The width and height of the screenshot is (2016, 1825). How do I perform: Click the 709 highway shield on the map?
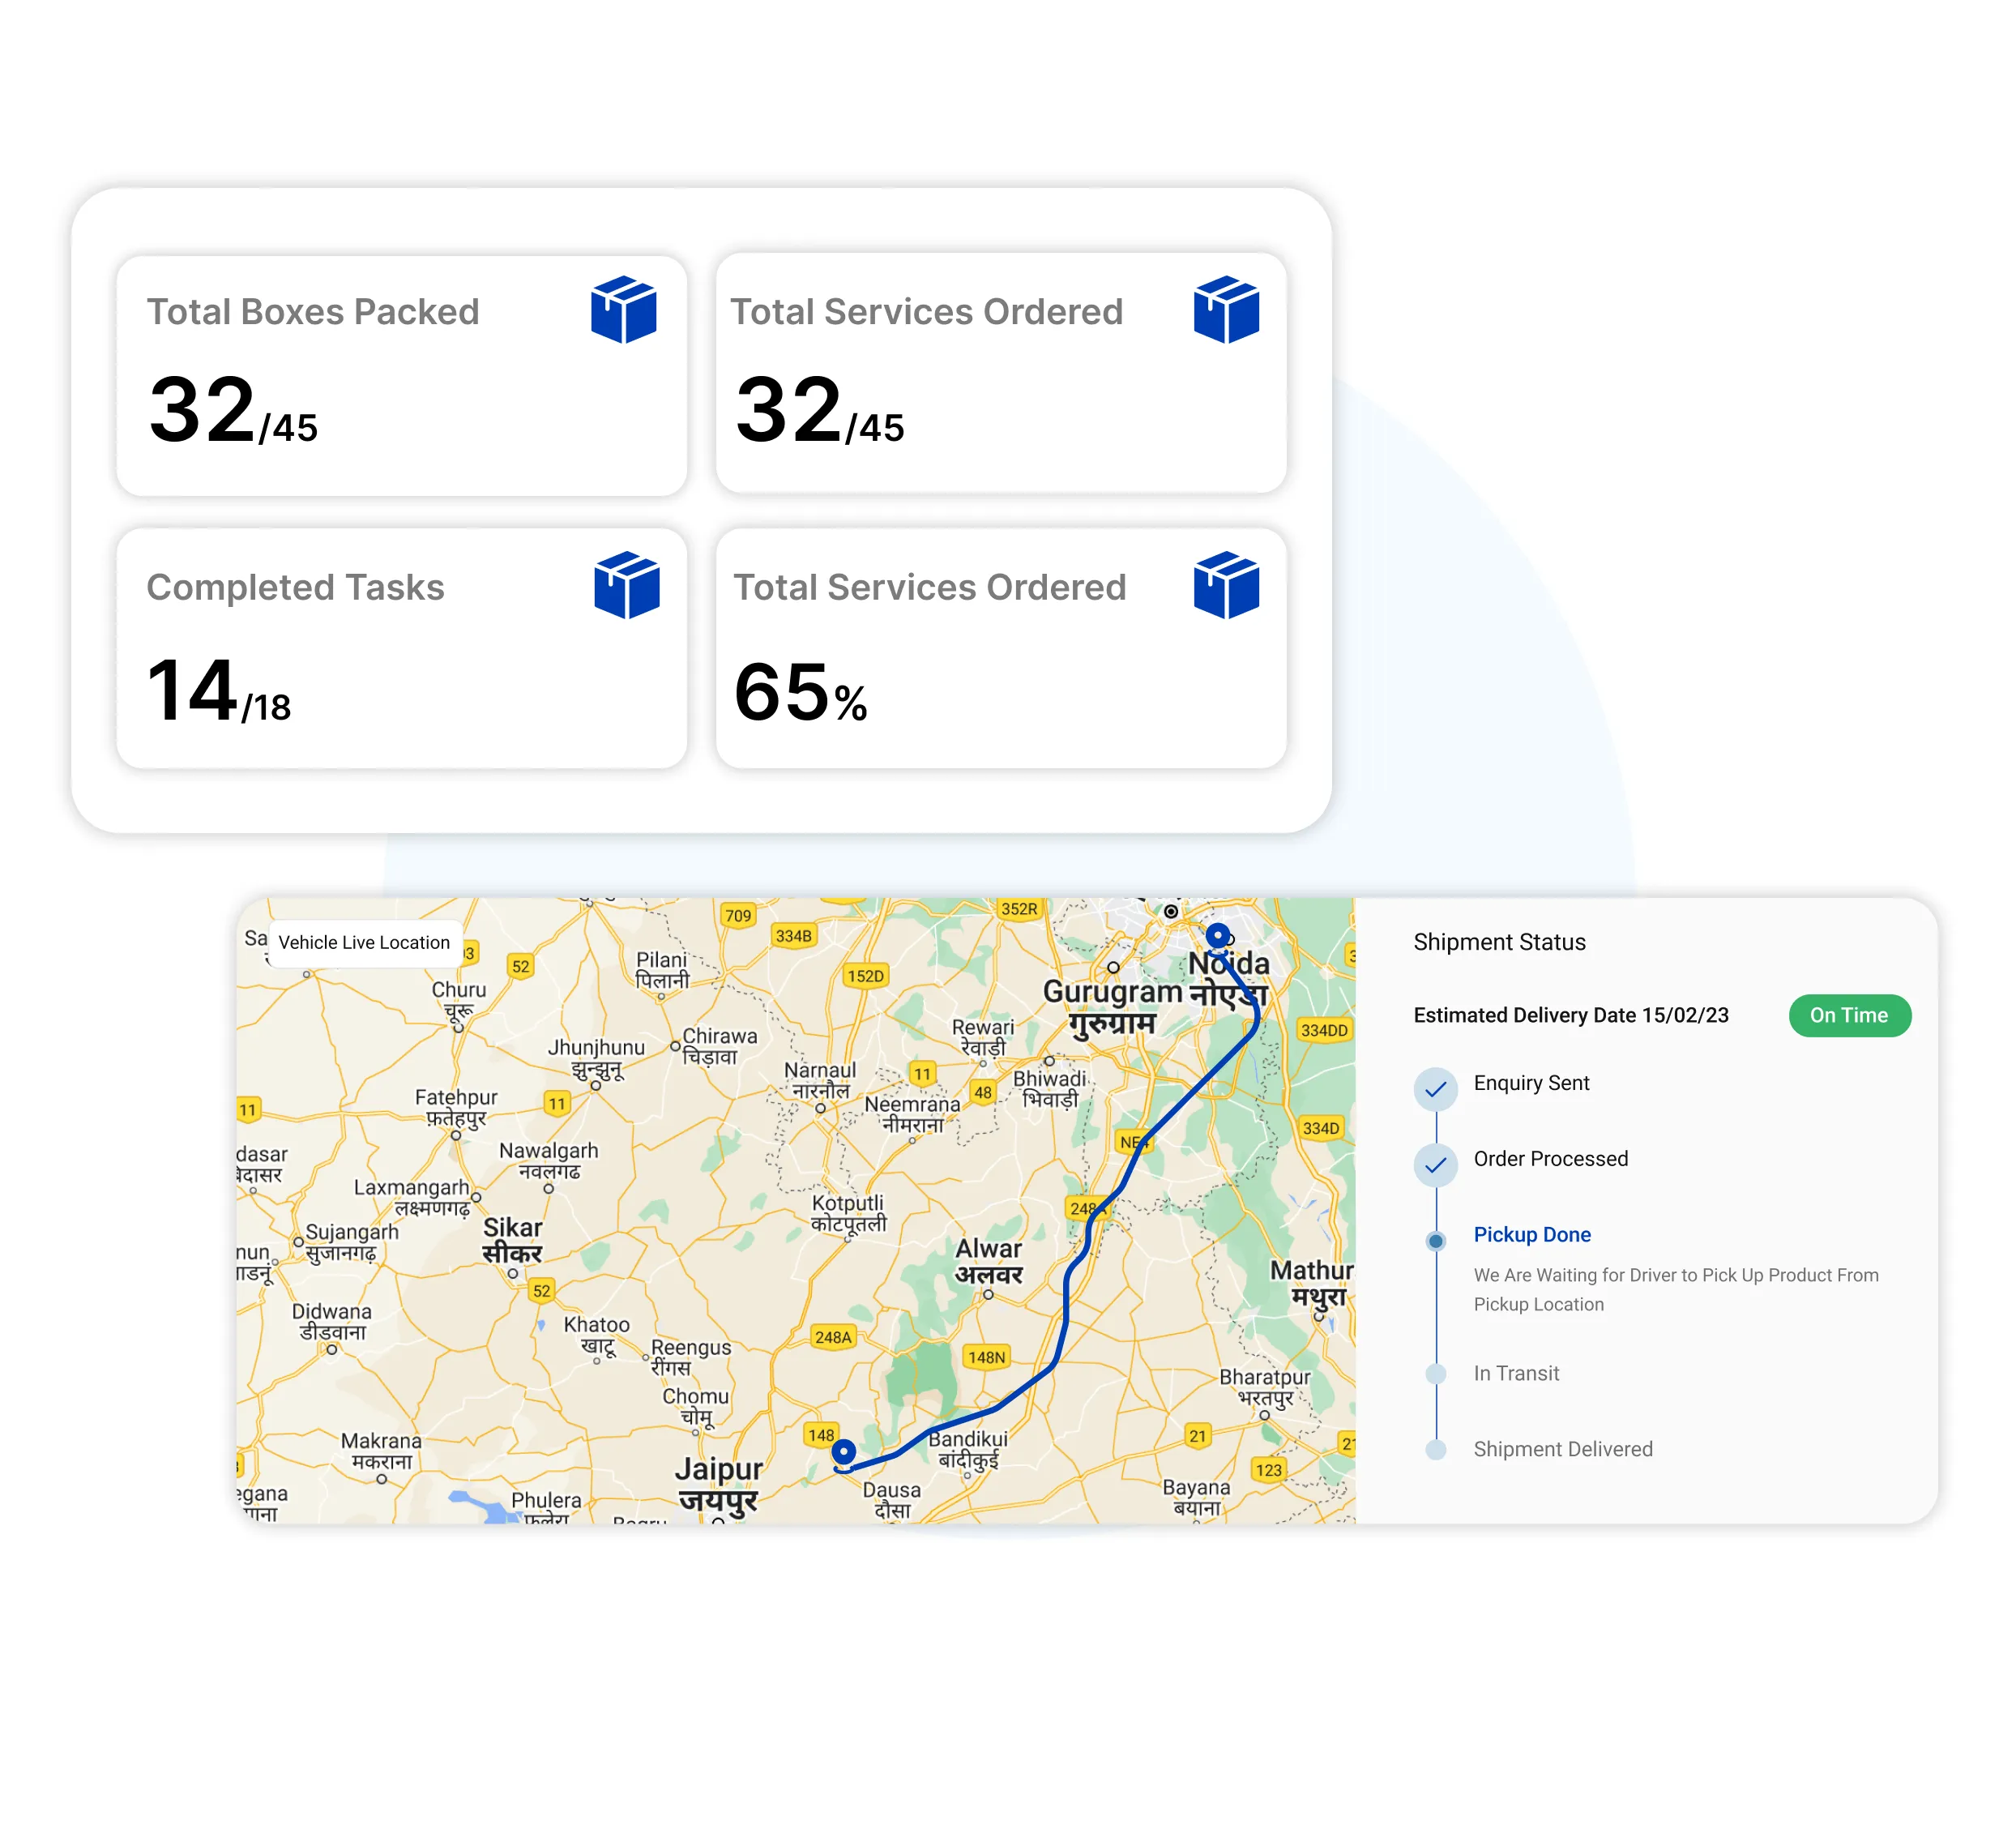click(738, 915)
